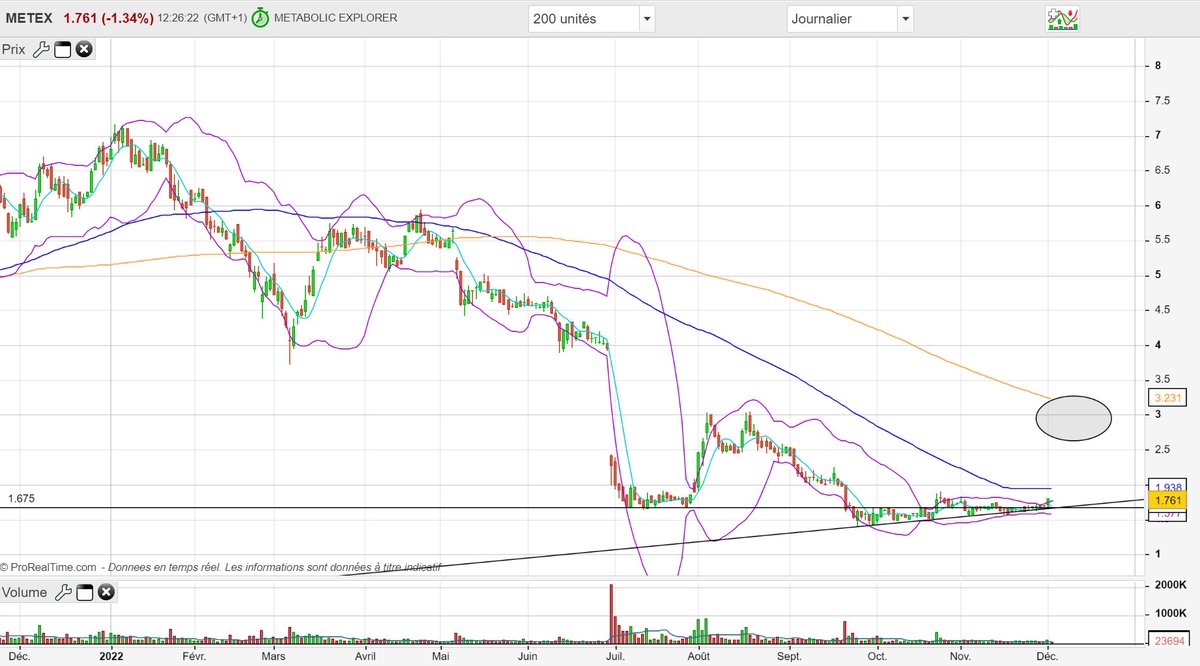Image resolution: width=1200 pixels, height=666 pixels.
Task: Click the yellow 1.761 price tag
Action: 1169,500
